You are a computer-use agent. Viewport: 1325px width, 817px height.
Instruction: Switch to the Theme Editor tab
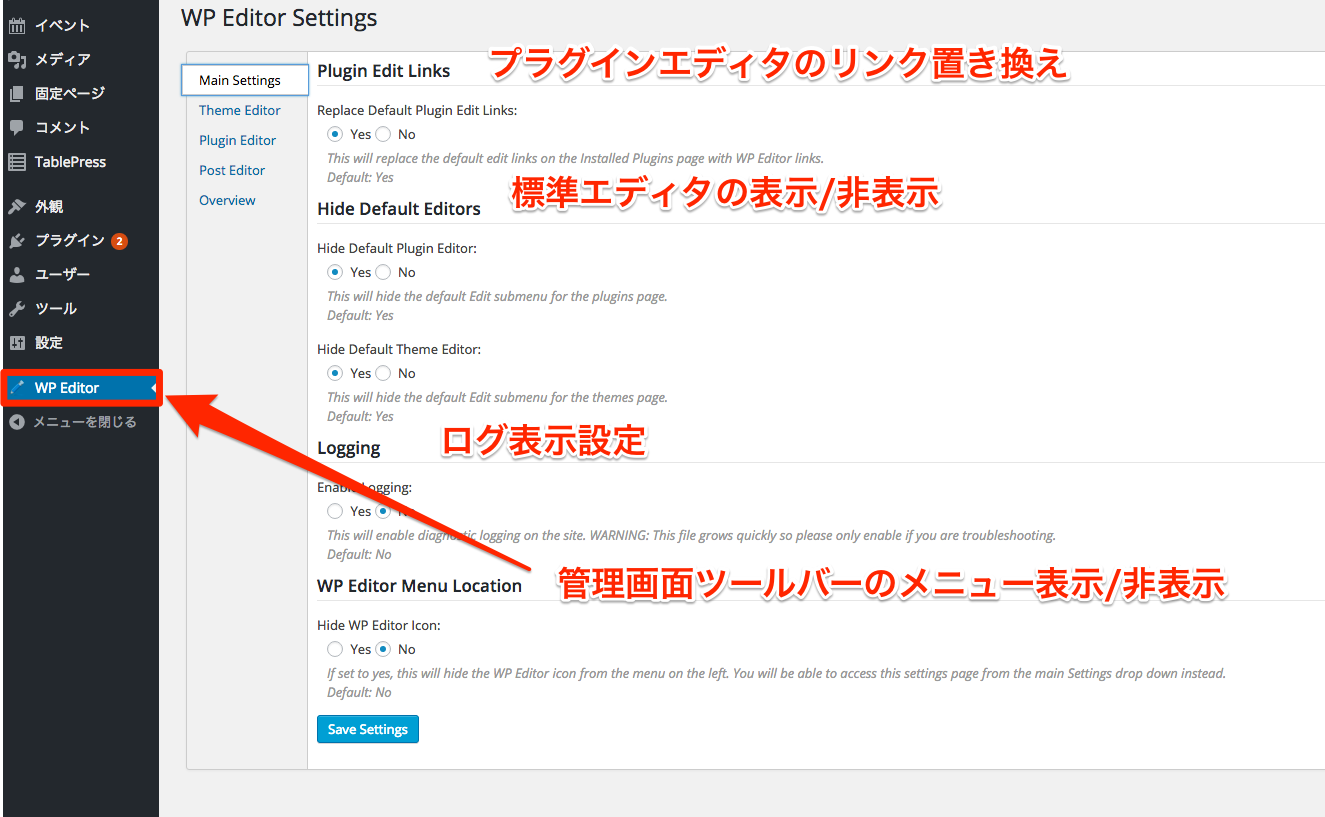240,110
